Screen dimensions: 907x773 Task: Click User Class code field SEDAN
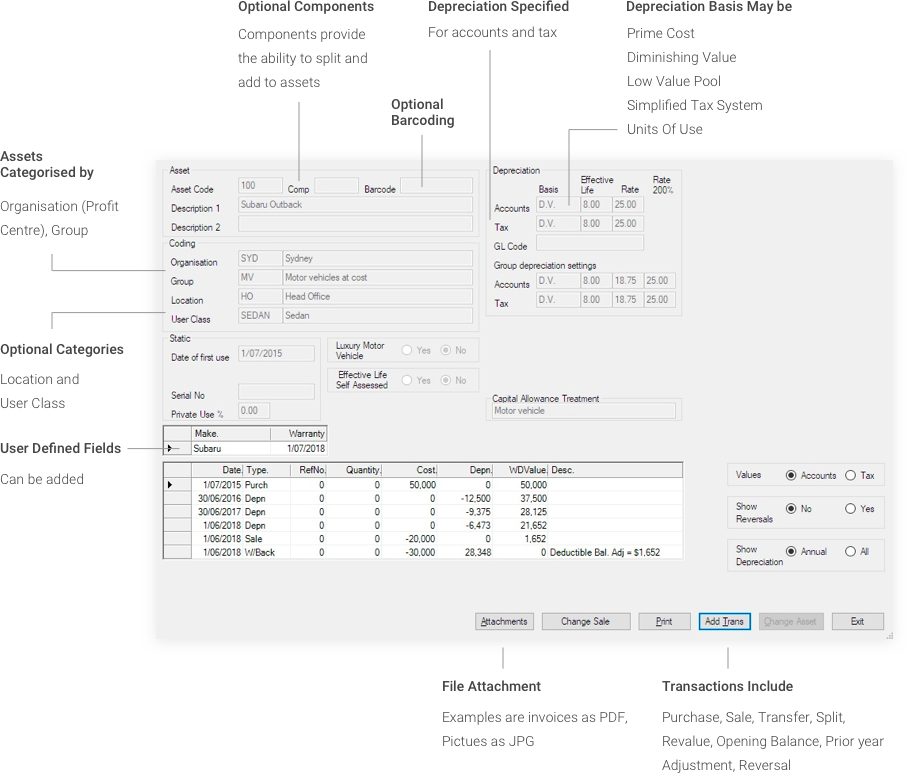pos(260,315)
